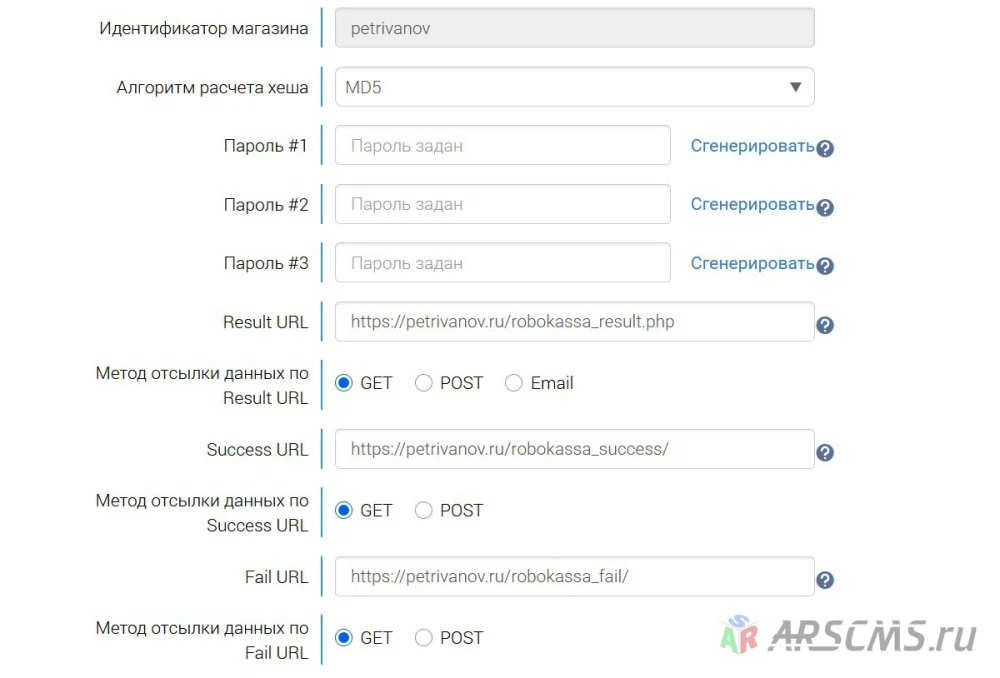Click Сгенерировать link for Пароль #3
The width and height of the screenshot is (1000, 678).
tap(752, 263)
